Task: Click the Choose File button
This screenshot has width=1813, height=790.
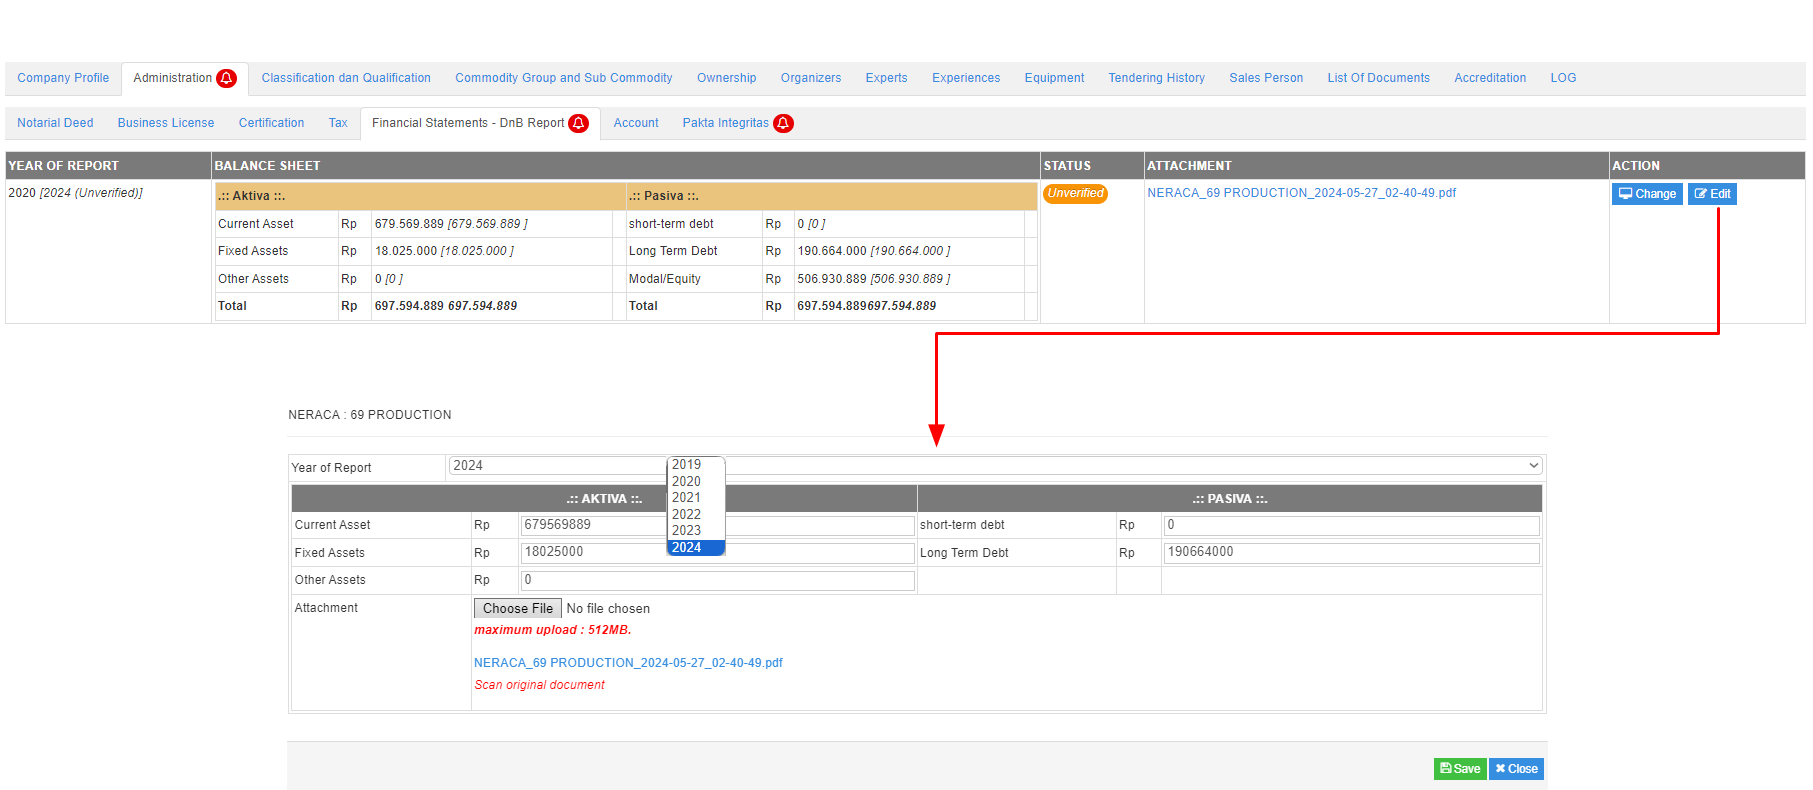Action: pyautogui.click(x=517, y=608)
